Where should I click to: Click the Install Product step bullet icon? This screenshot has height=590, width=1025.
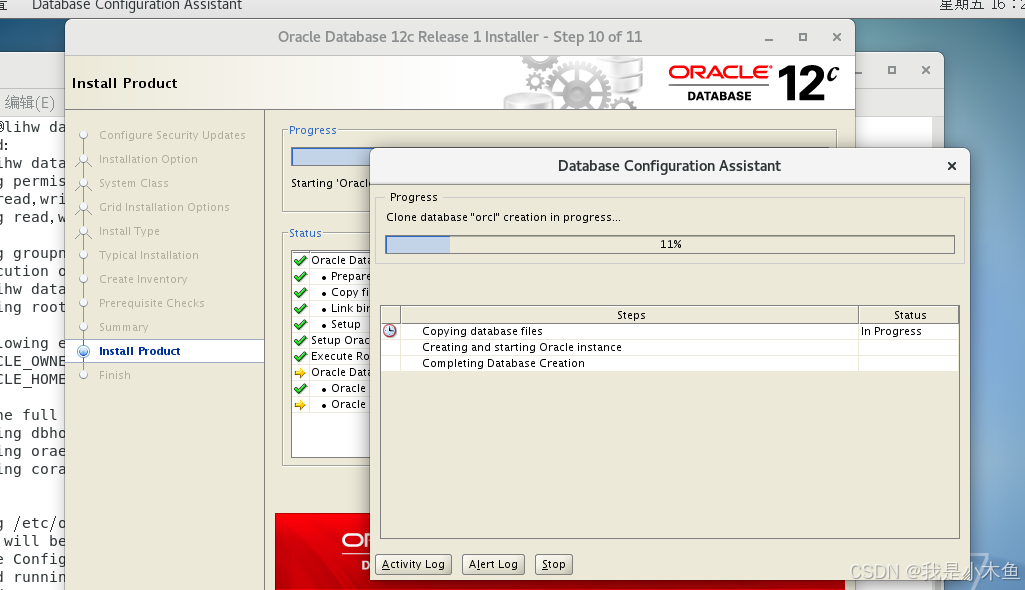(x=84, y=352)
